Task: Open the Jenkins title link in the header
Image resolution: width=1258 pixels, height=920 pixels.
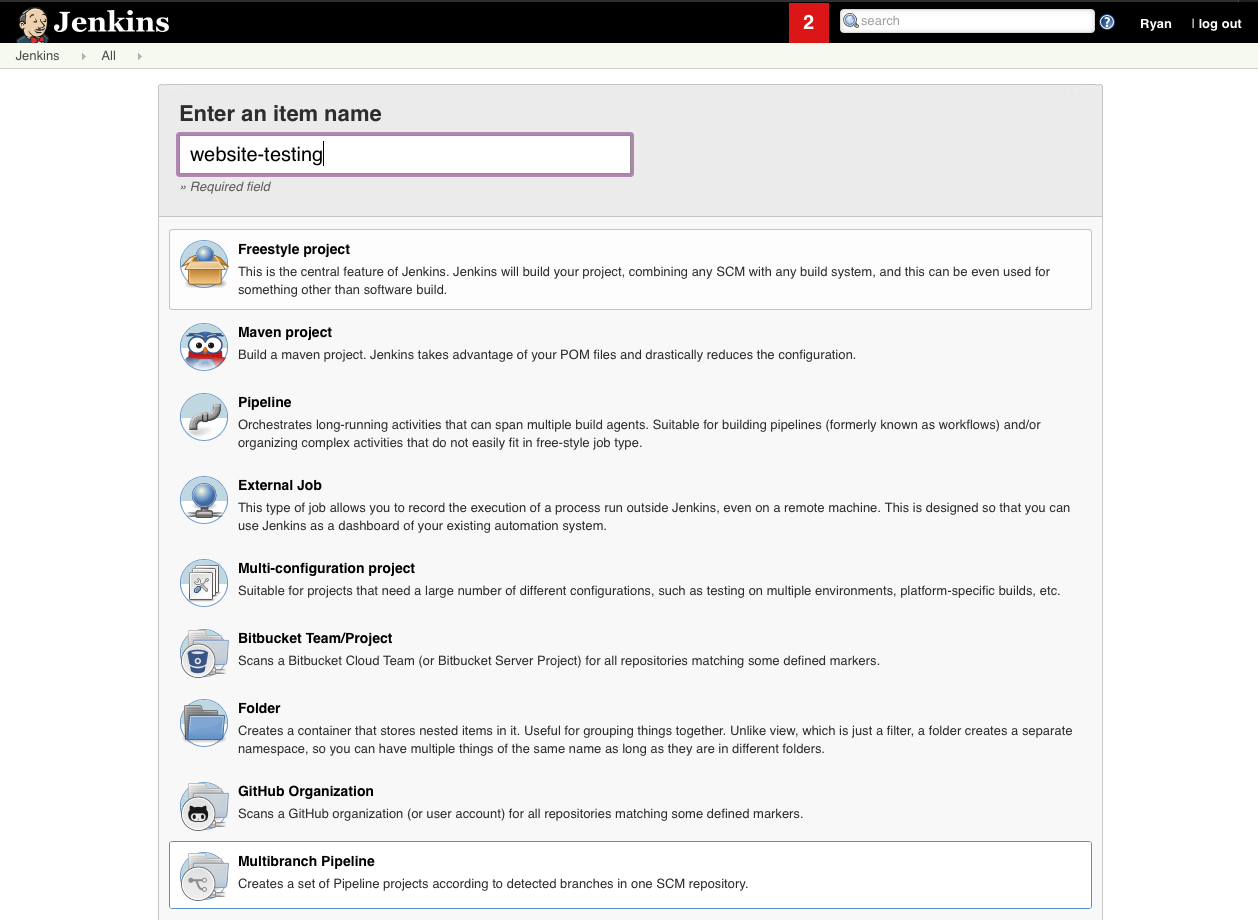Action: point(111,22)
